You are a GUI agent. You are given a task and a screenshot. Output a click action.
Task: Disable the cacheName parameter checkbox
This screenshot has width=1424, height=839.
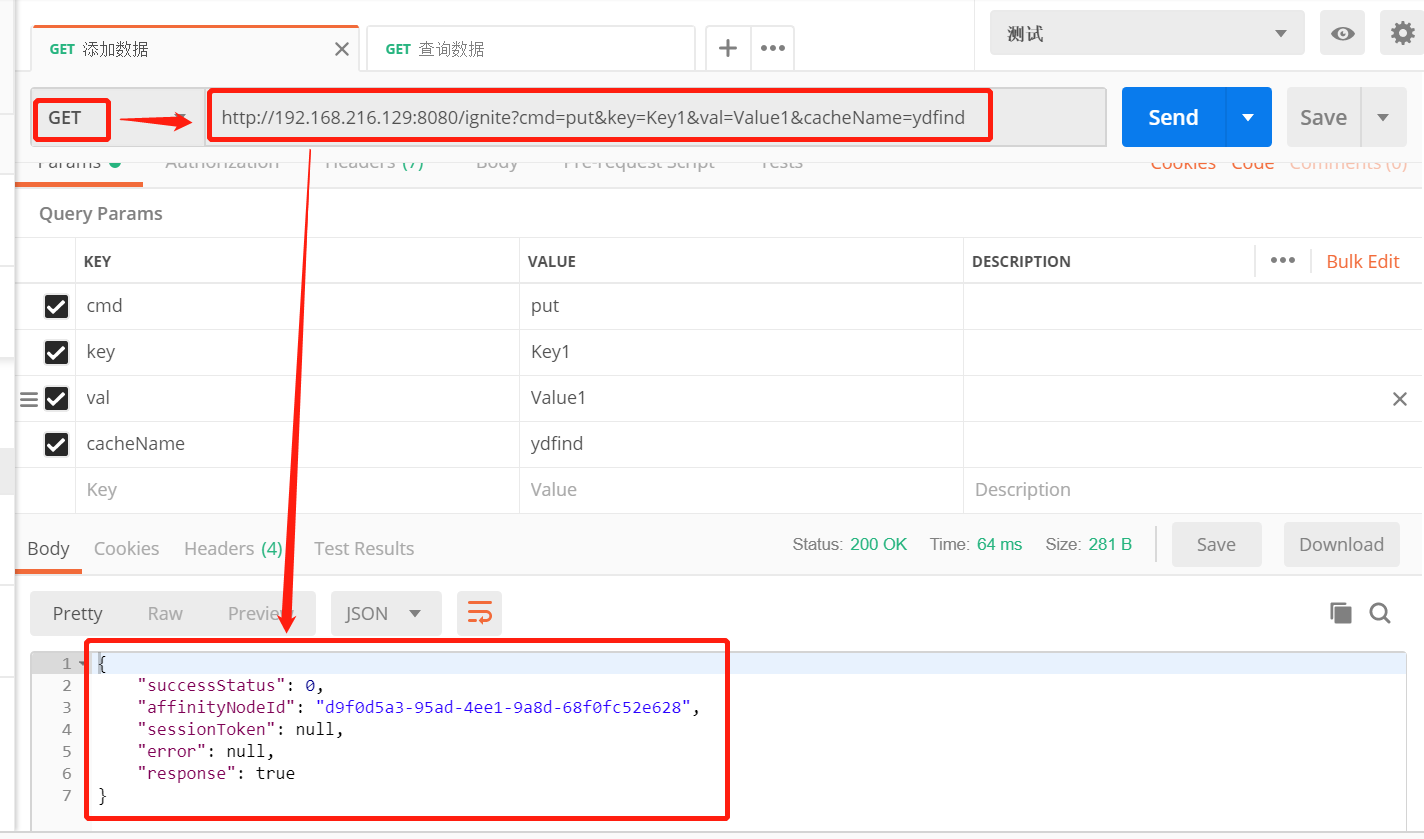coord(56,444)
